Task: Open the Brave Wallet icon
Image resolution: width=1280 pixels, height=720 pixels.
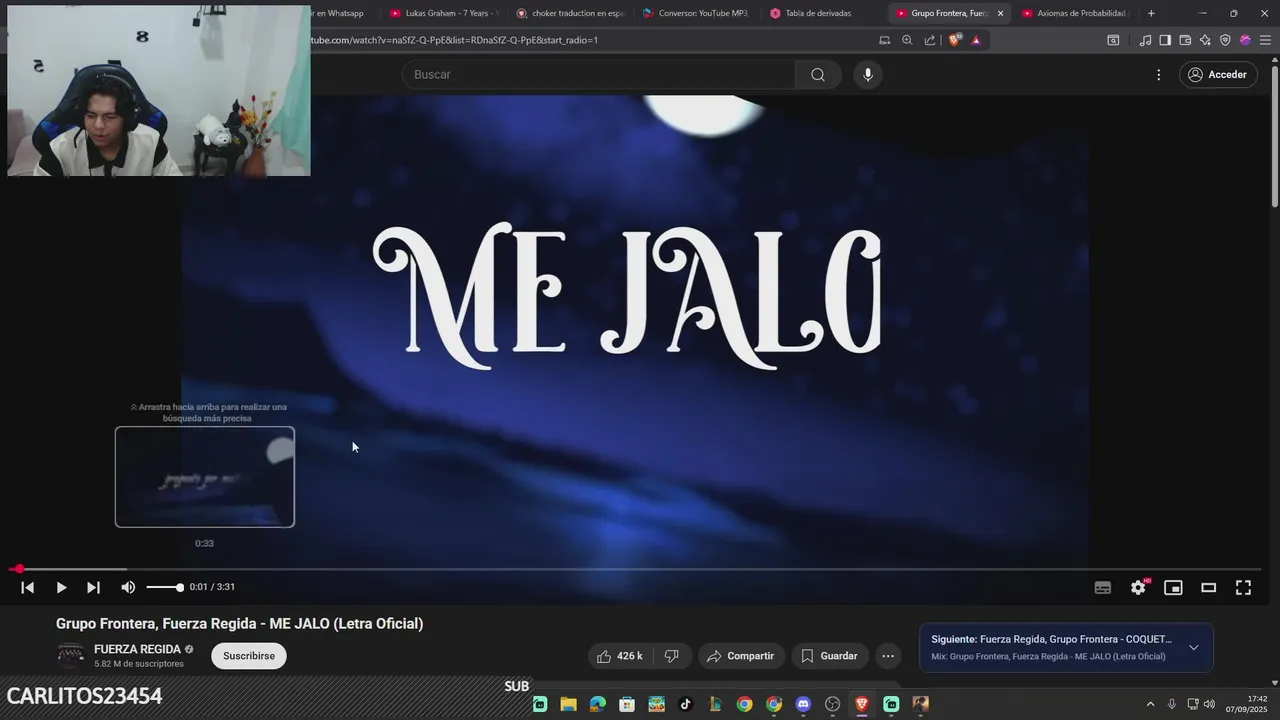Action: click(x=1185, y=40)
